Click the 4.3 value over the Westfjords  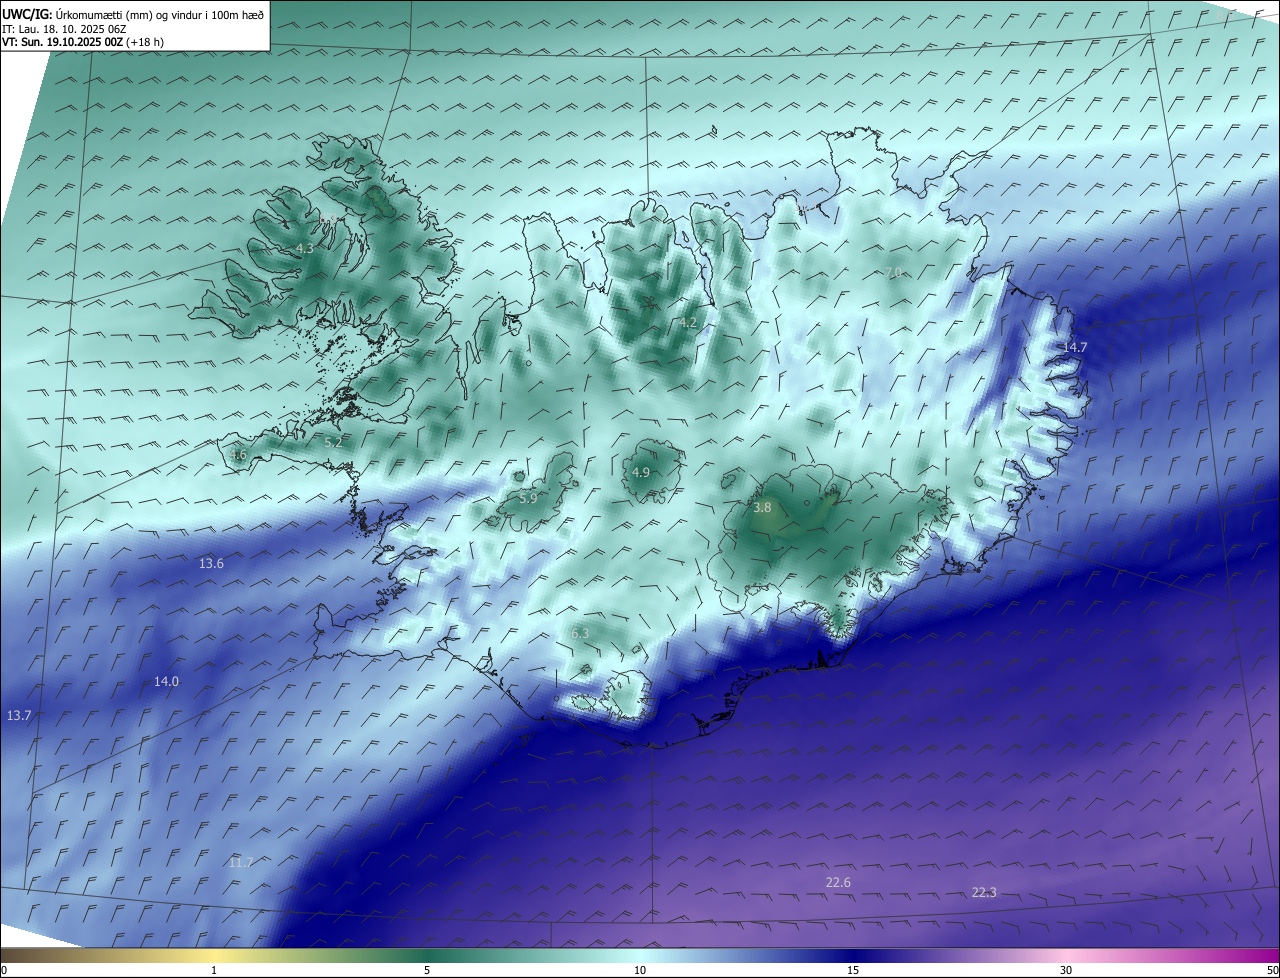click(x=305, y=248)
